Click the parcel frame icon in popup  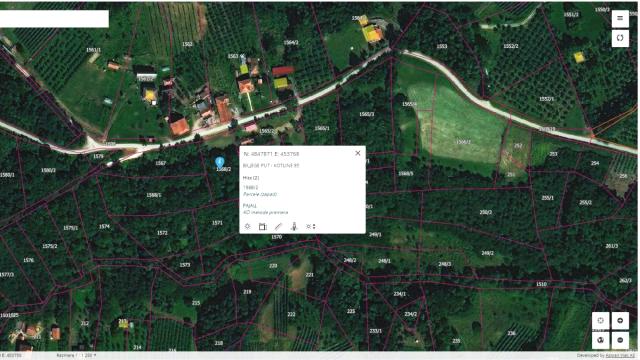point(262,227)
